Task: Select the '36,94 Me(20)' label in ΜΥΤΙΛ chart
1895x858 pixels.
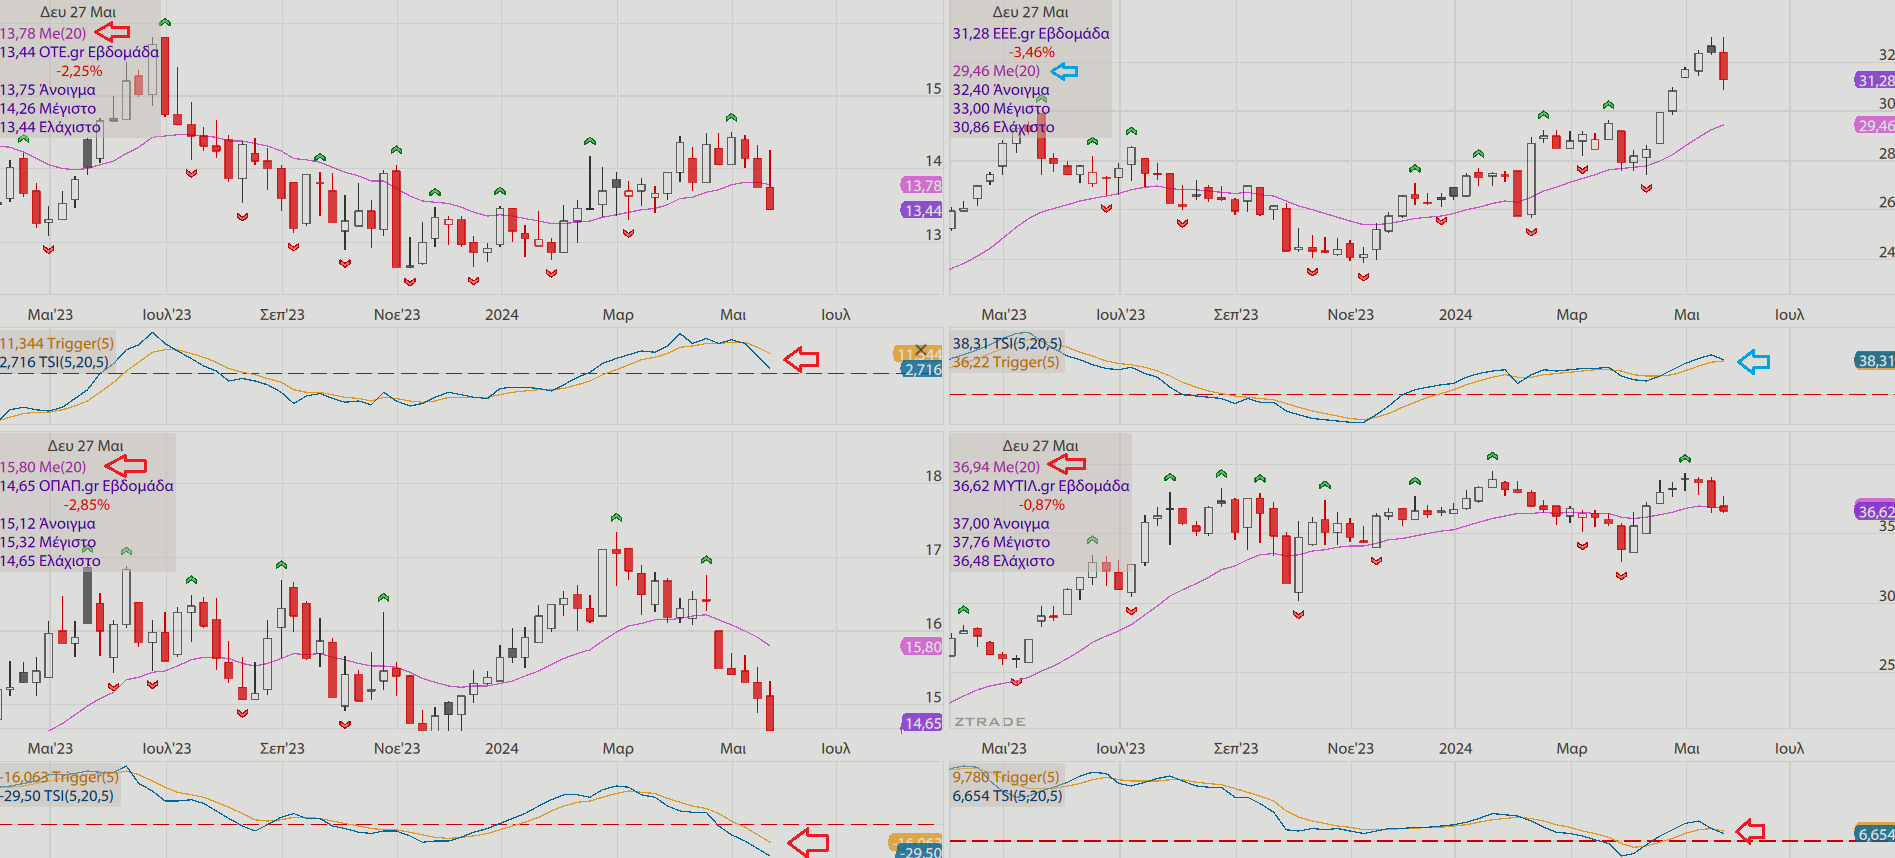Action: (x=996, y=467)
